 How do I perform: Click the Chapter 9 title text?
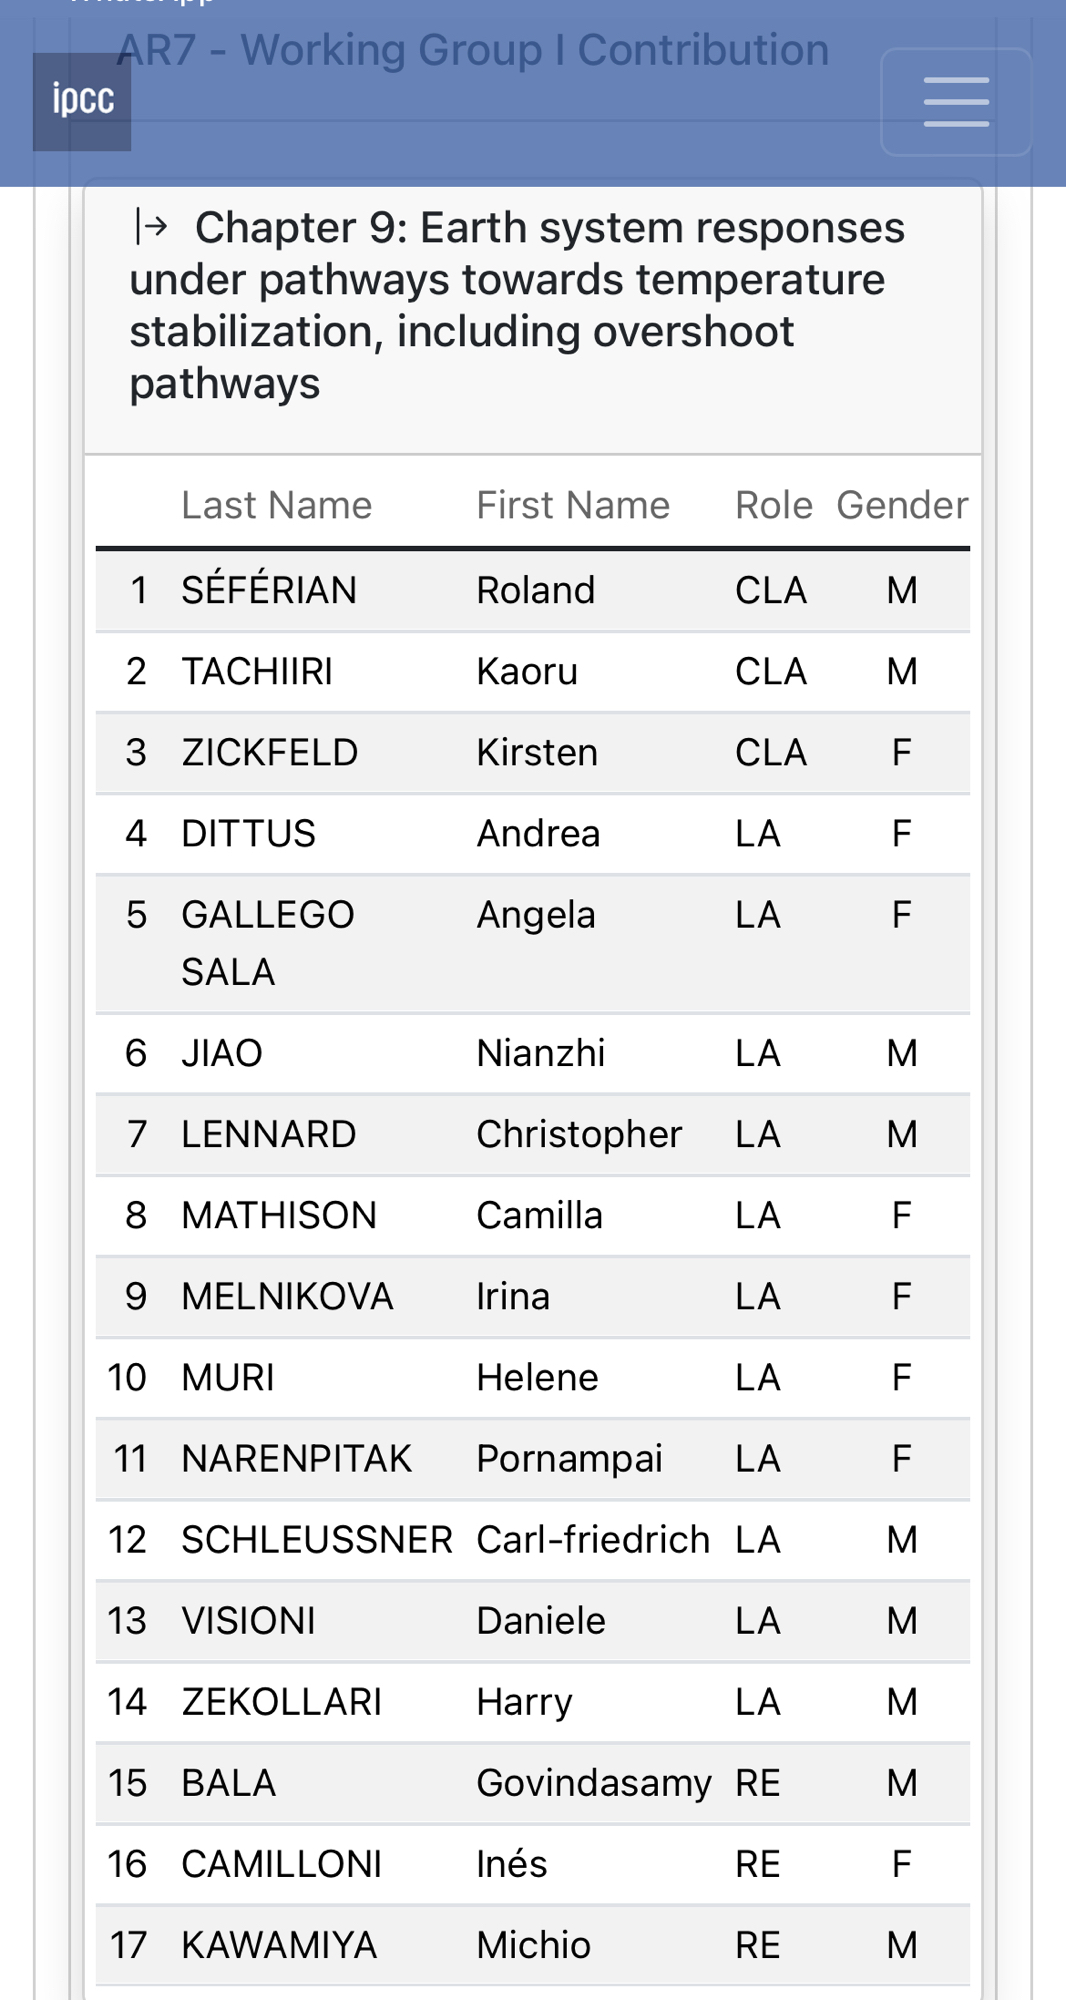click(x=516, y=305)
